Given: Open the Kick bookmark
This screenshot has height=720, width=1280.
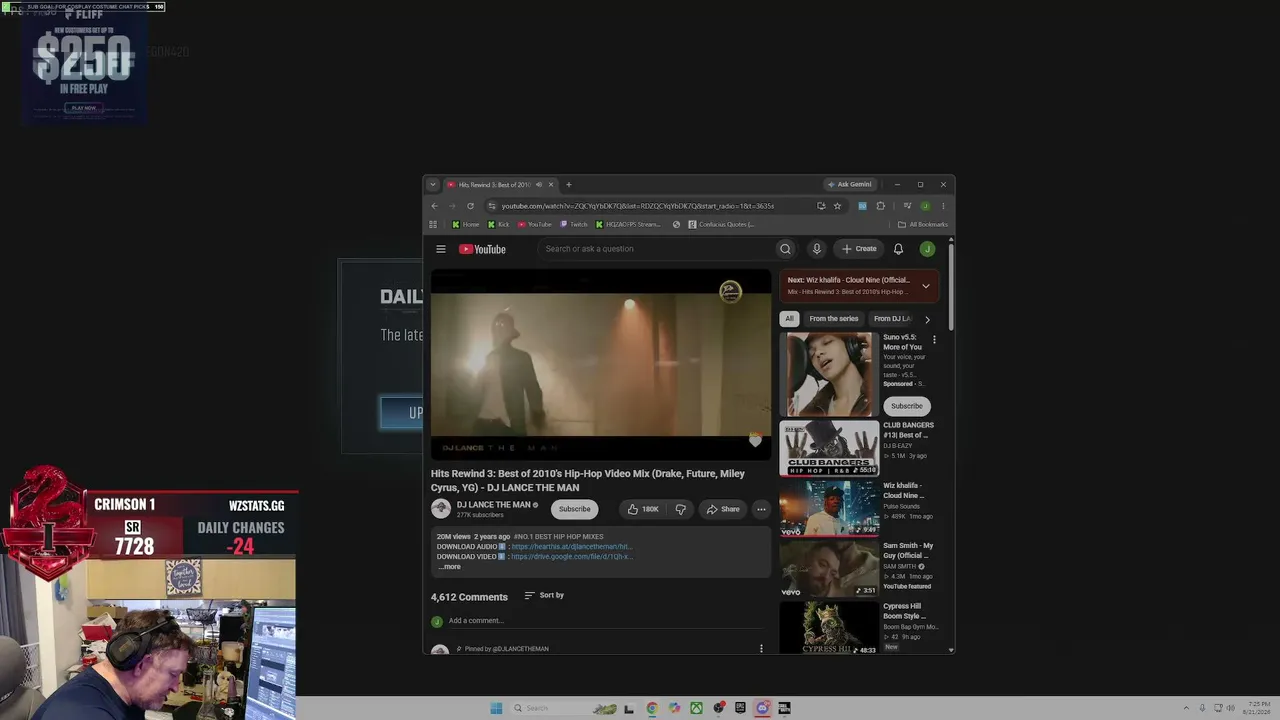Looking at the screenshot, I should coord(498,225).
